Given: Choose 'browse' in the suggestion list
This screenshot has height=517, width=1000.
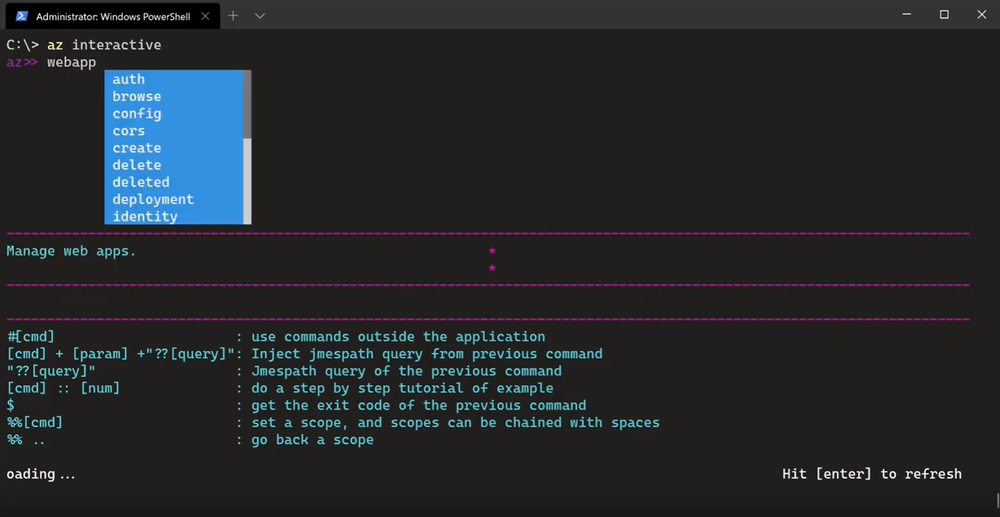Looking at the screenshot, I should point(137,96).
